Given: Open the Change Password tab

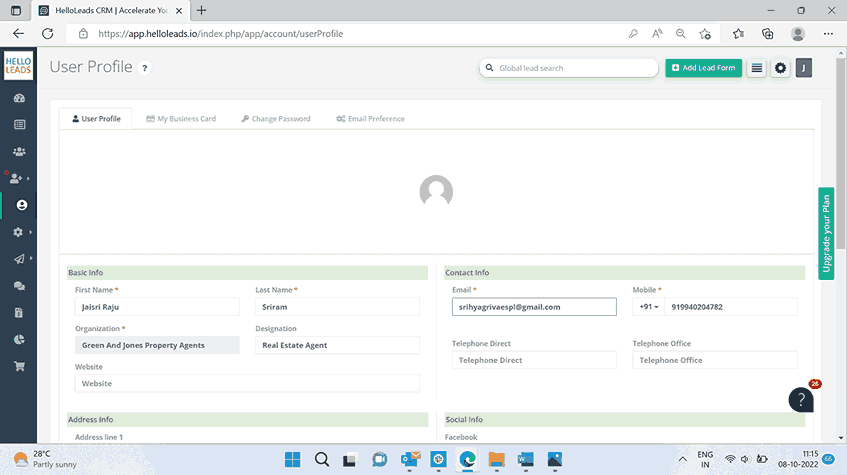Looking at the screenshot, I should point(276,119).
